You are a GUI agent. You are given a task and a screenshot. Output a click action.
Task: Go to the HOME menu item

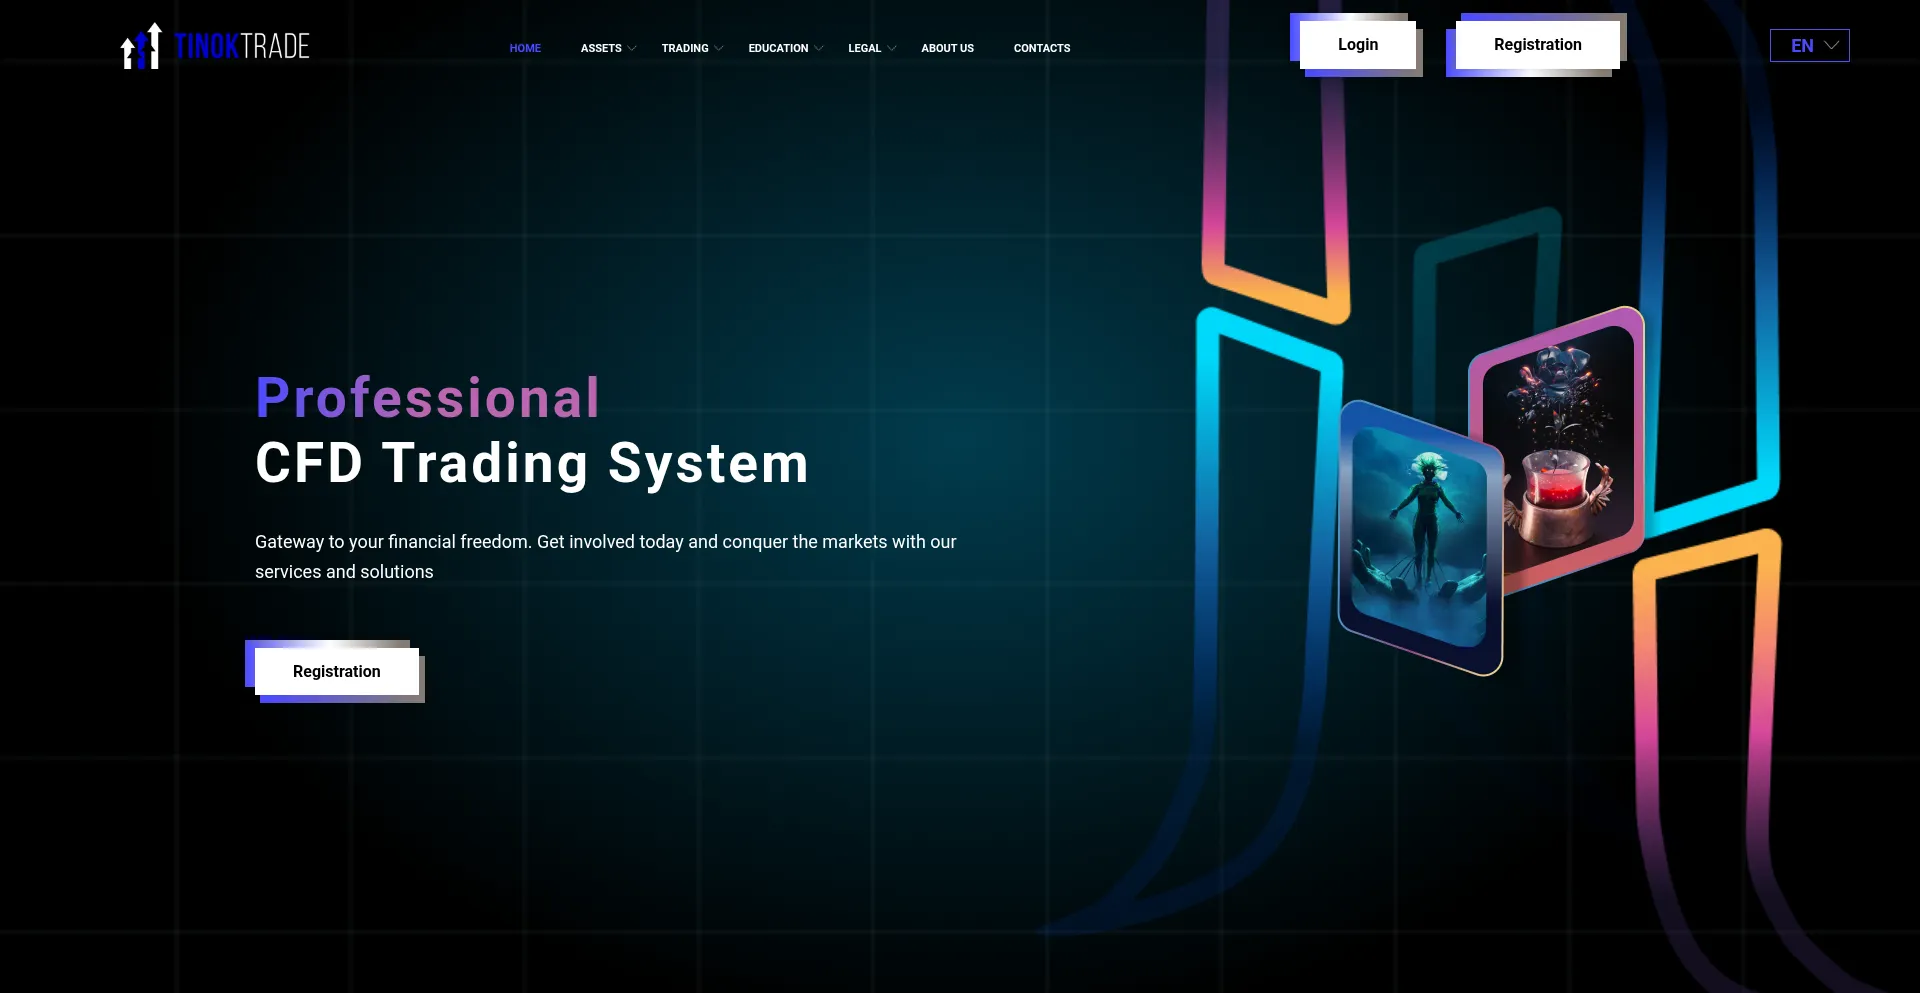point(525,48)
